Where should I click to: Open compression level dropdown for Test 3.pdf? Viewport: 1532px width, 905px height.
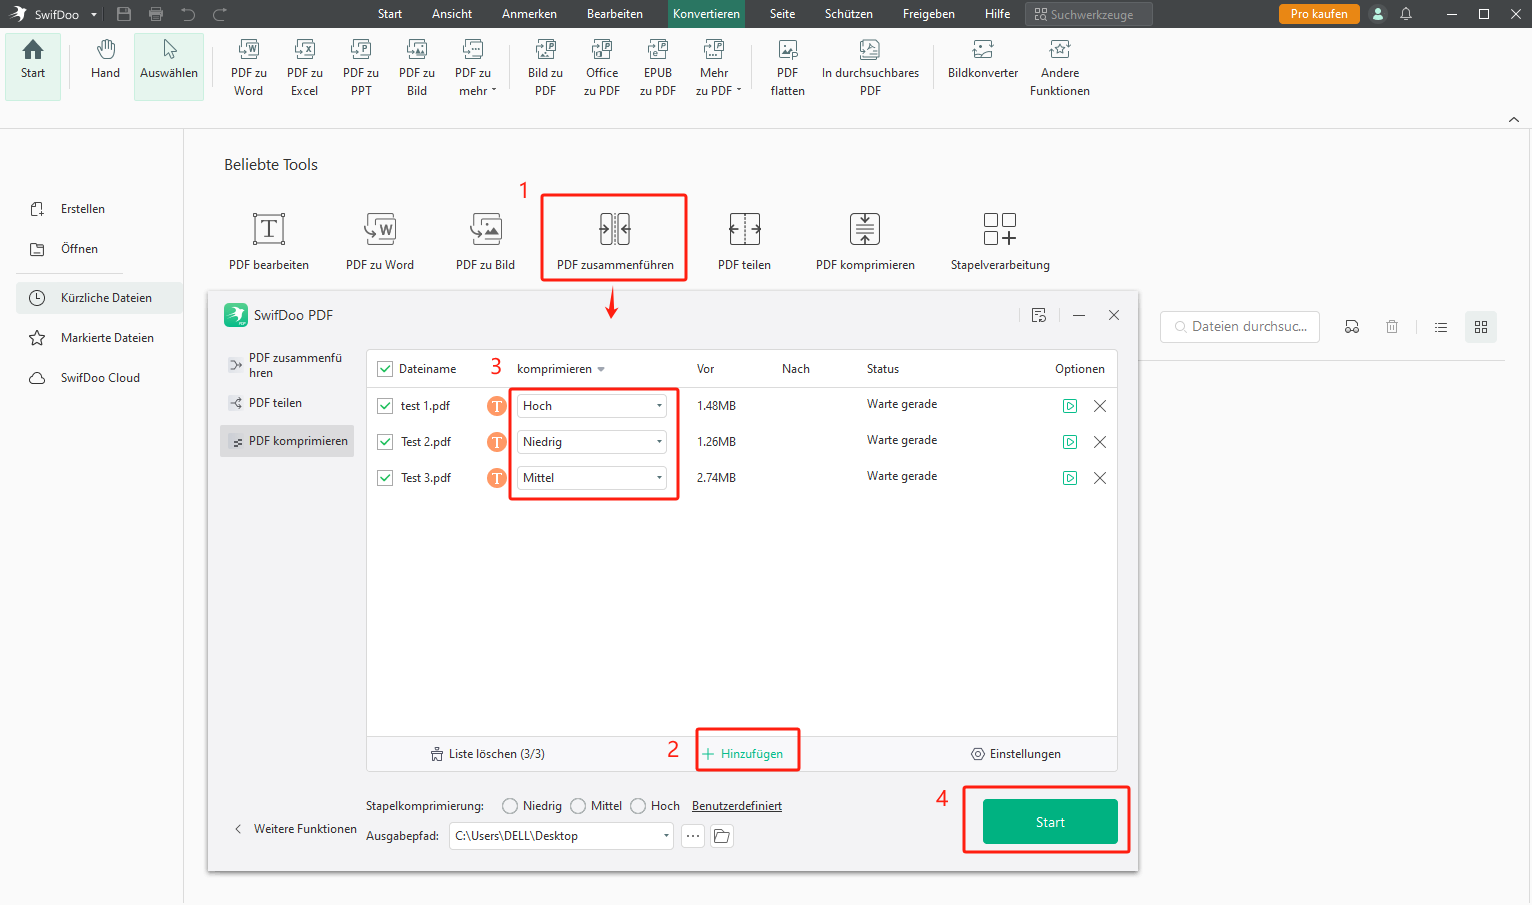(x=592, y=478)
